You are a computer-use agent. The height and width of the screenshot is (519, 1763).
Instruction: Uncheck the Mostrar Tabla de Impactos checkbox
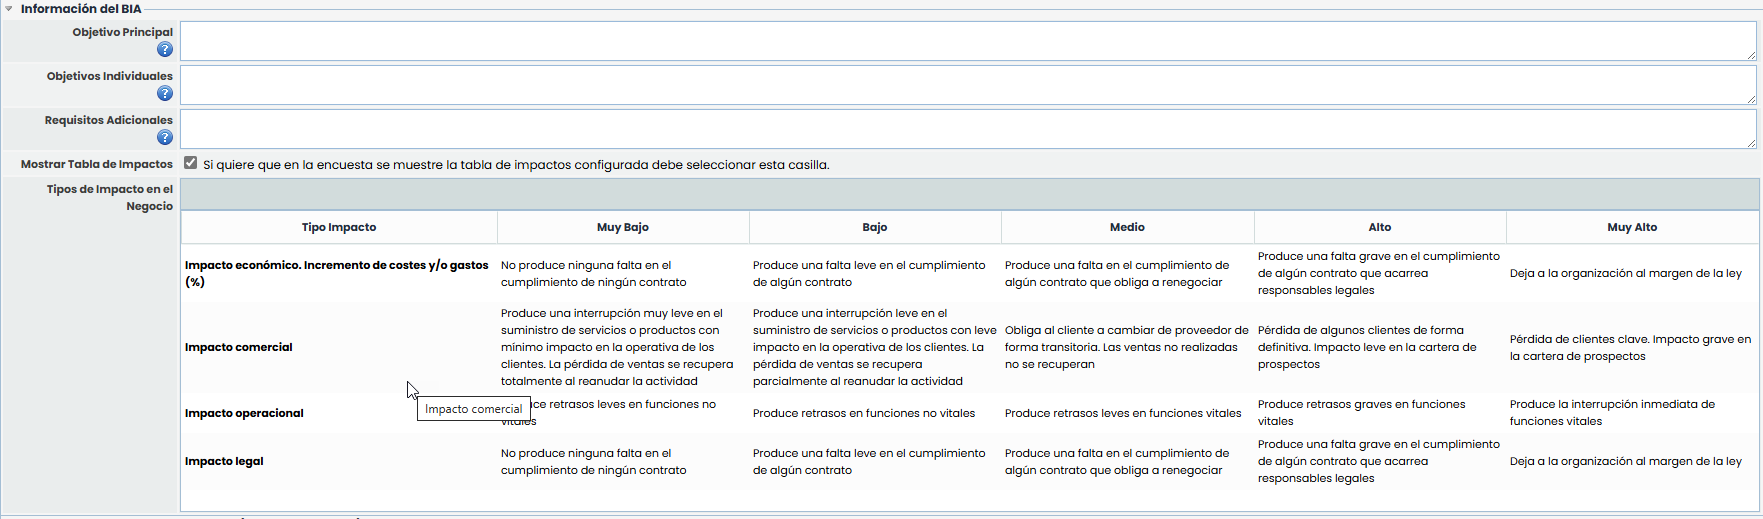point(190,163)
